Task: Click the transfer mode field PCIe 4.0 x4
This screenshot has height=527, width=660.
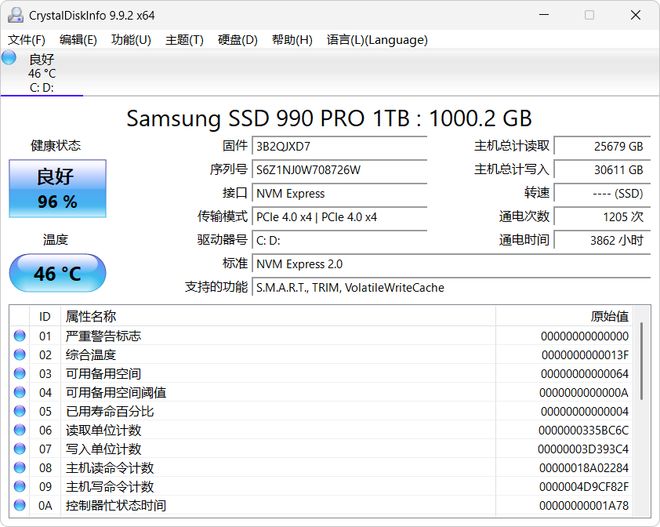Action: 339,217
